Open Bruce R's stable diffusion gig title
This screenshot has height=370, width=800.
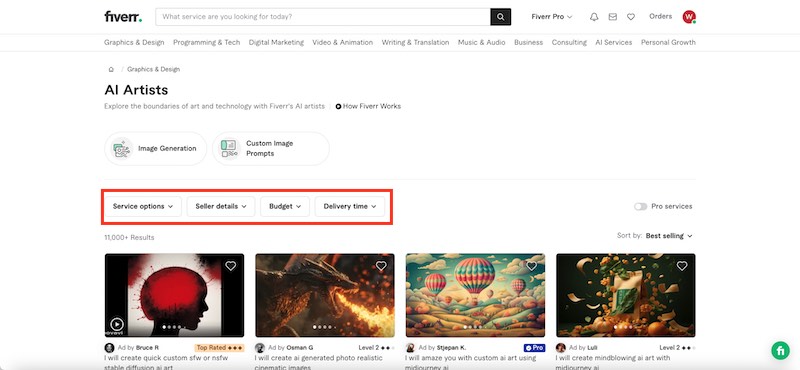click(167, 362)
